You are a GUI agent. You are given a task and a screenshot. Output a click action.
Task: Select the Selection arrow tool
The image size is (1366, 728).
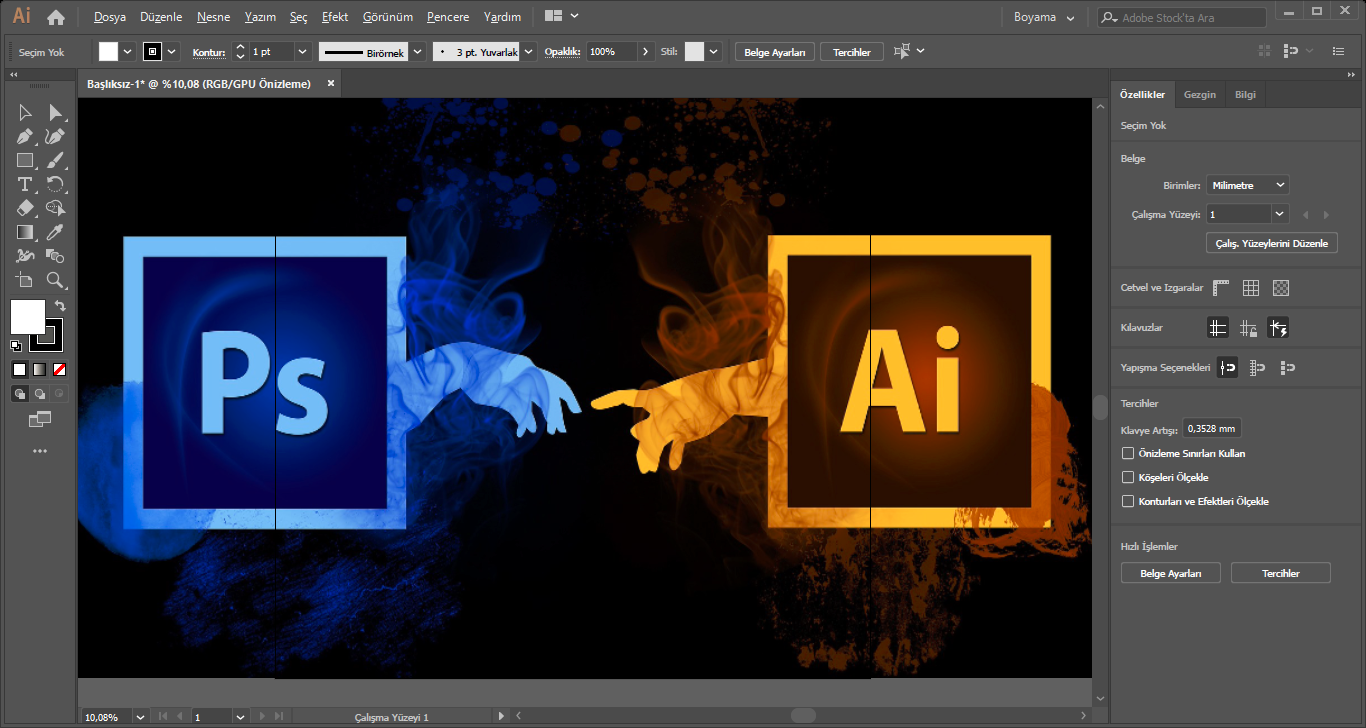click(25, 112)
